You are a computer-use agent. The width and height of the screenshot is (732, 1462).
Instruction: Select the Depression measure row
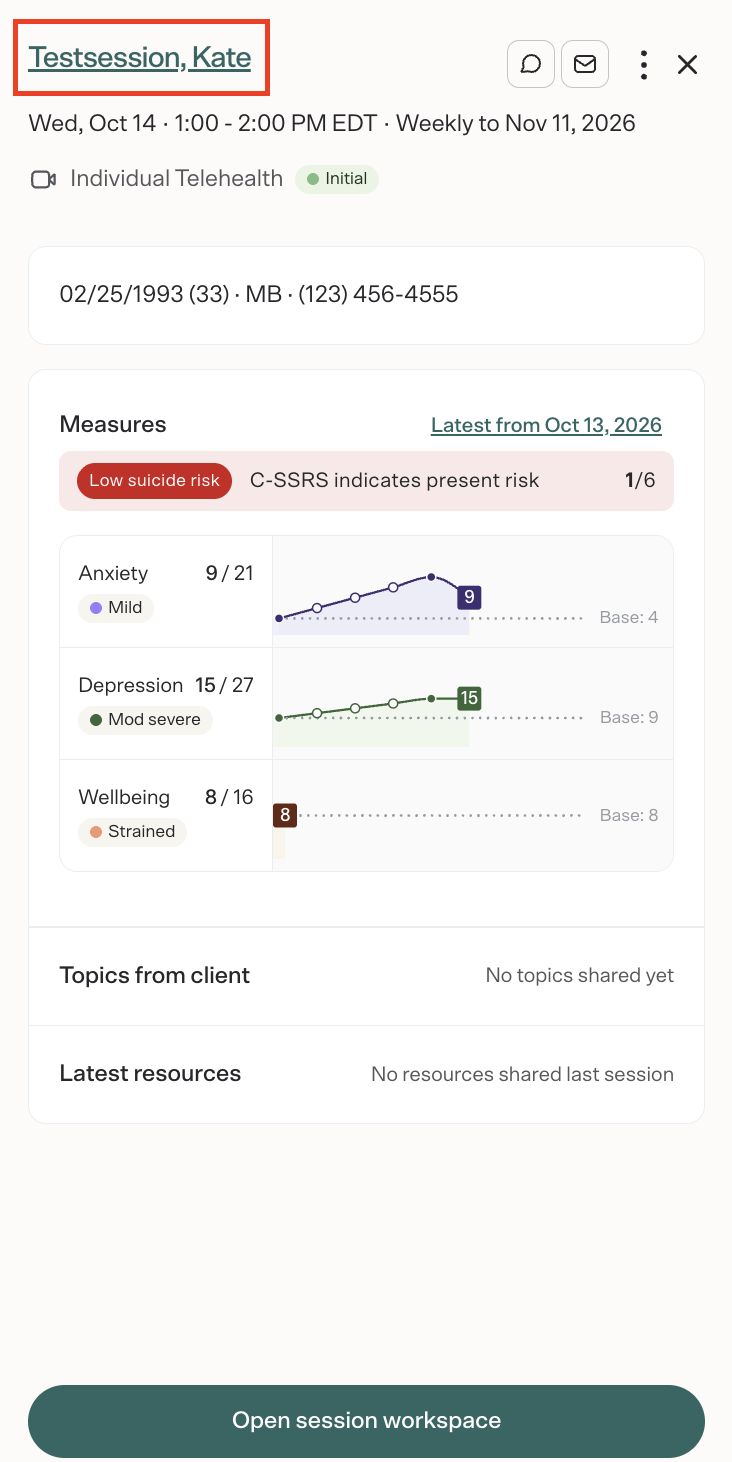point(366,704)
